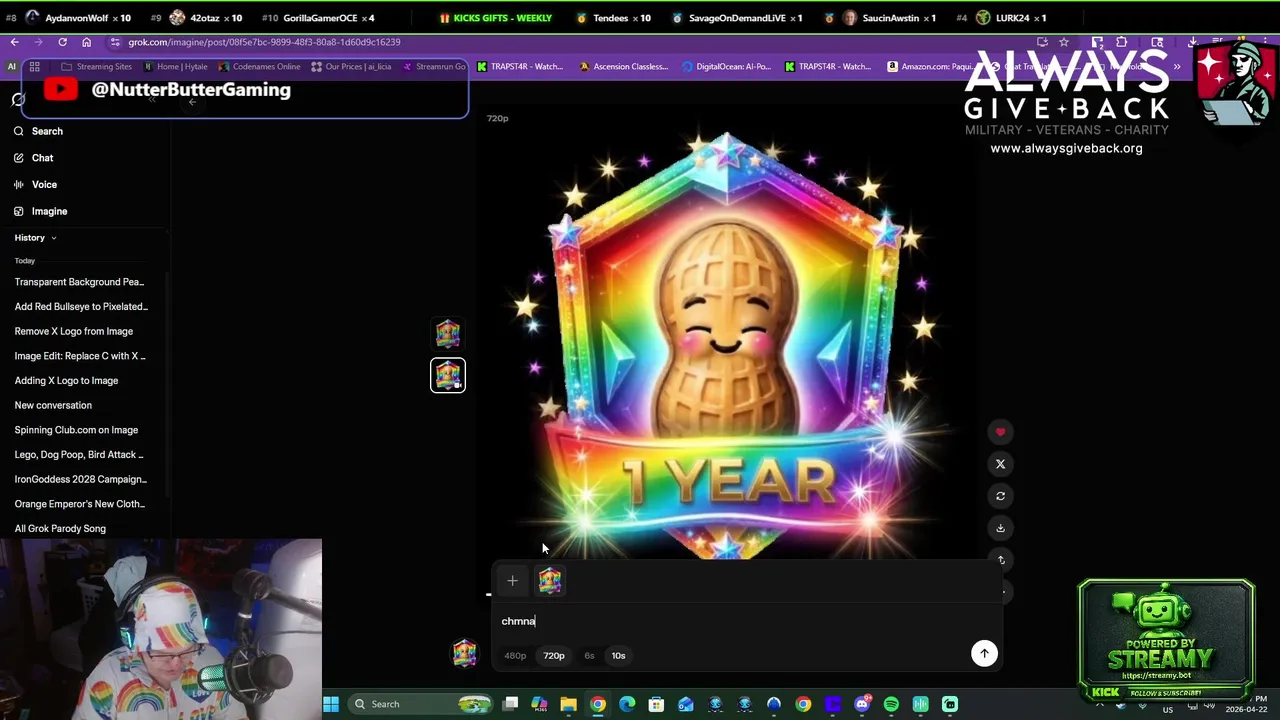Open Streaming Sites bookmark folder
Screen dimensions: 1280x720
pos(96,67)
